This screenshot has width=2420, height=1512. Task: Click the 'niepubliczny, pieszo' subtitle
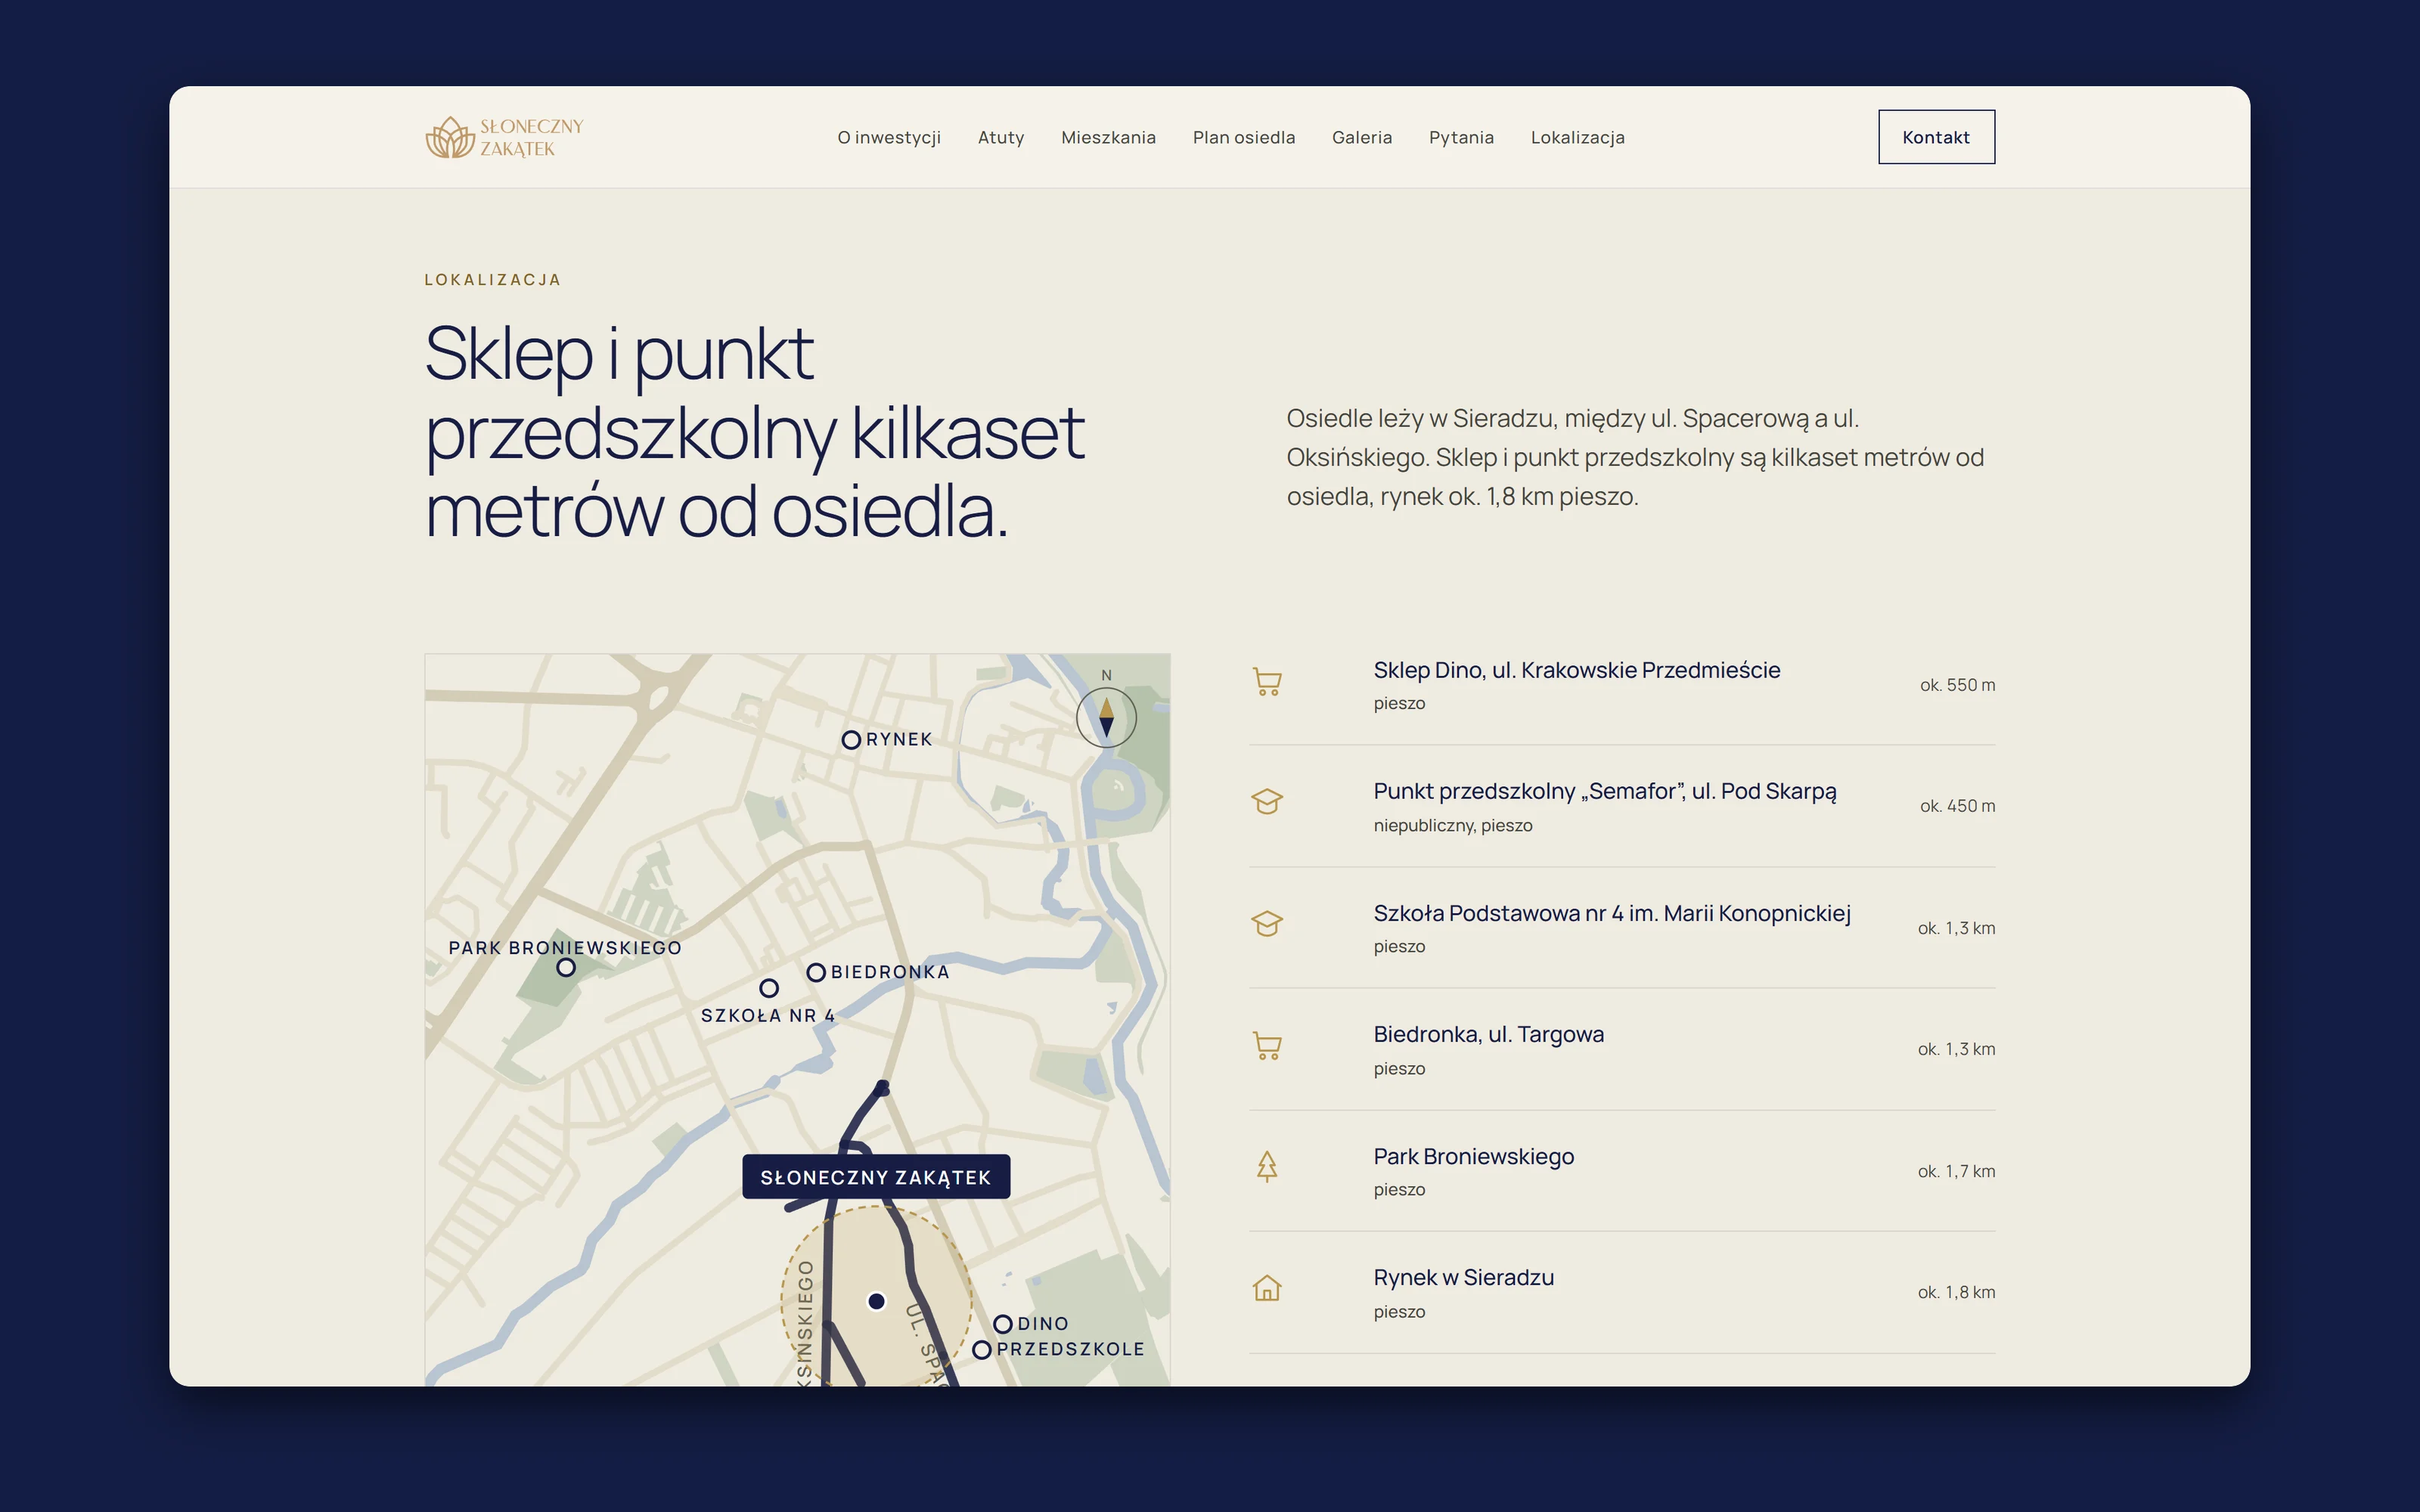[x=1452, y=825]
